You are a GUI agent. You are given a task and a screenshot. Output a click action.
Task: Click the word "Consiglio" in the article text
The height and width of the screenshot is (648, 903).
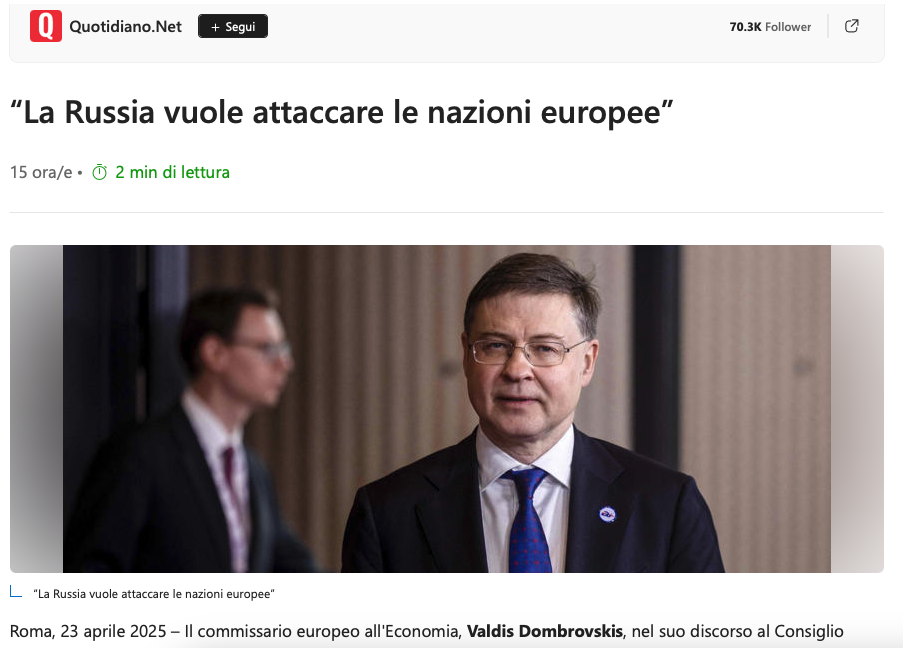point(809,631)
